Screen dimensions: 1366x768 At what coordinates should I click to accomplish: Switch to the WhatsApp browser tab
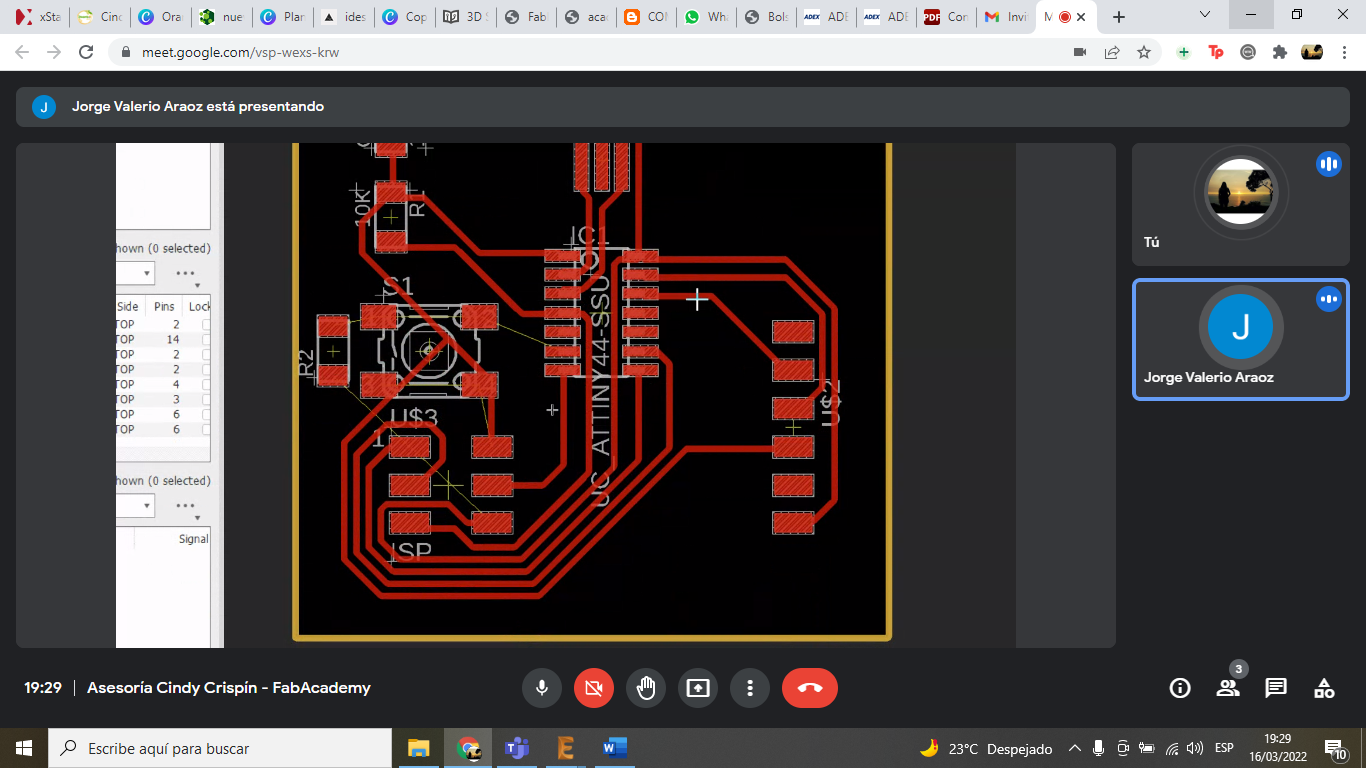705,17
